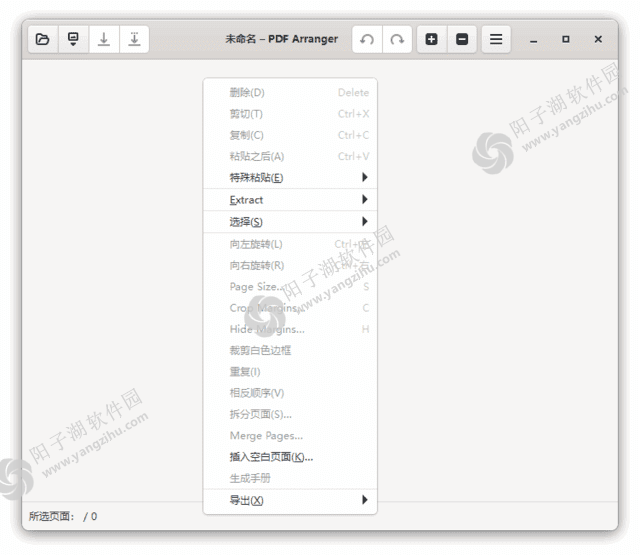This screenshot has width=640, height=555.
Task: Click 剪切(T) in the context menu
Action: pyautogui.click(x=290, y=114)
